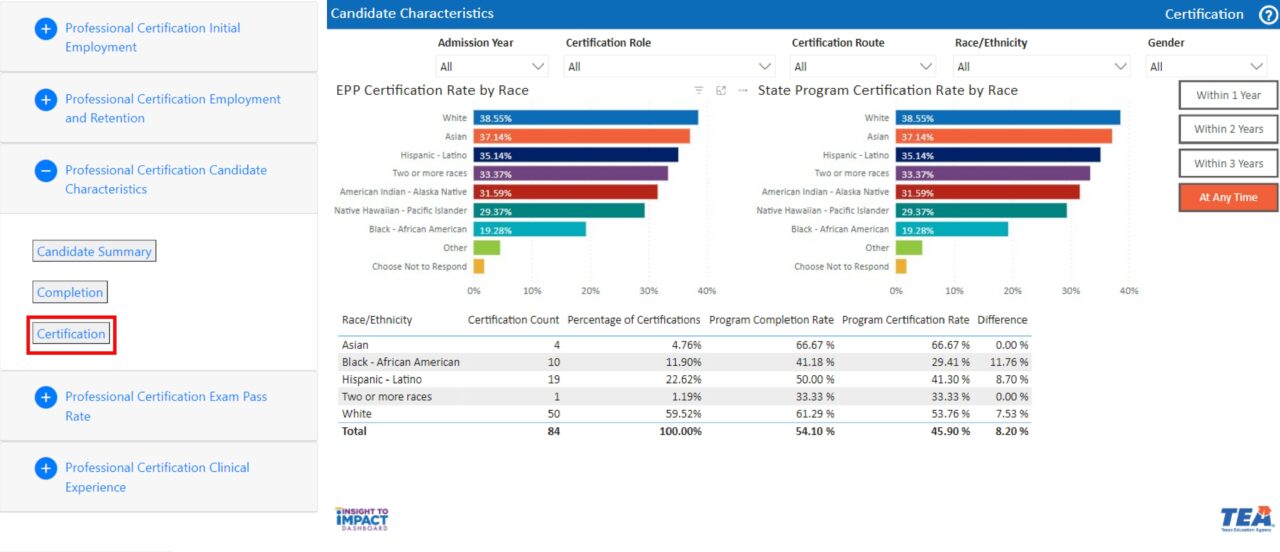Screen dimensions: 1280x552
Task: Open the Candidate Summary page
Action: coord(94,252)
